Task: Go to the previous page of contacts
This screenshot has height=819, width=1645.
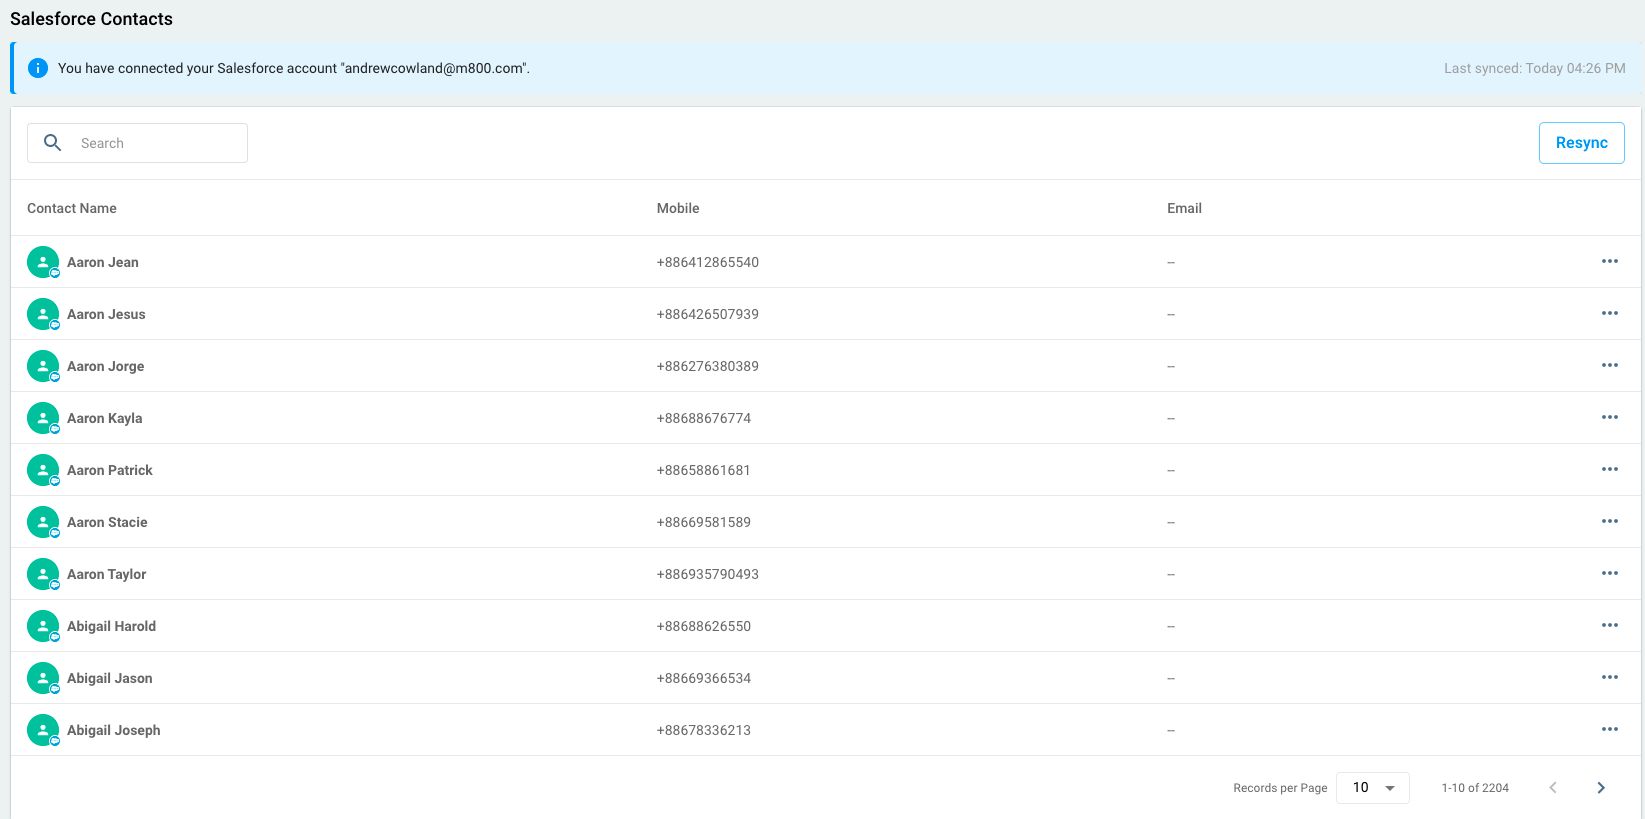Action: 1553,788
